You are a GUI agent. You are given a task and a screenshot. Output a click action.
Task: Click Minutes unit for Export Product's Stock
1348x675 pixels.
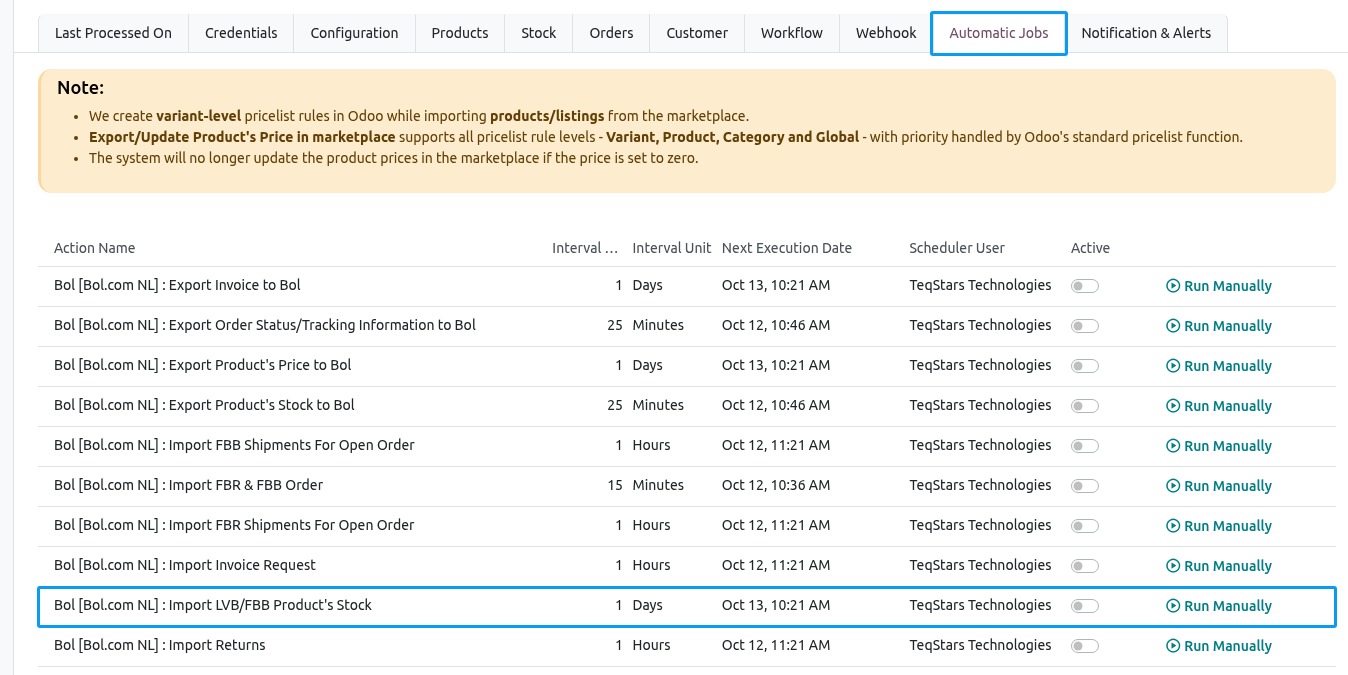tap(658, 405)
